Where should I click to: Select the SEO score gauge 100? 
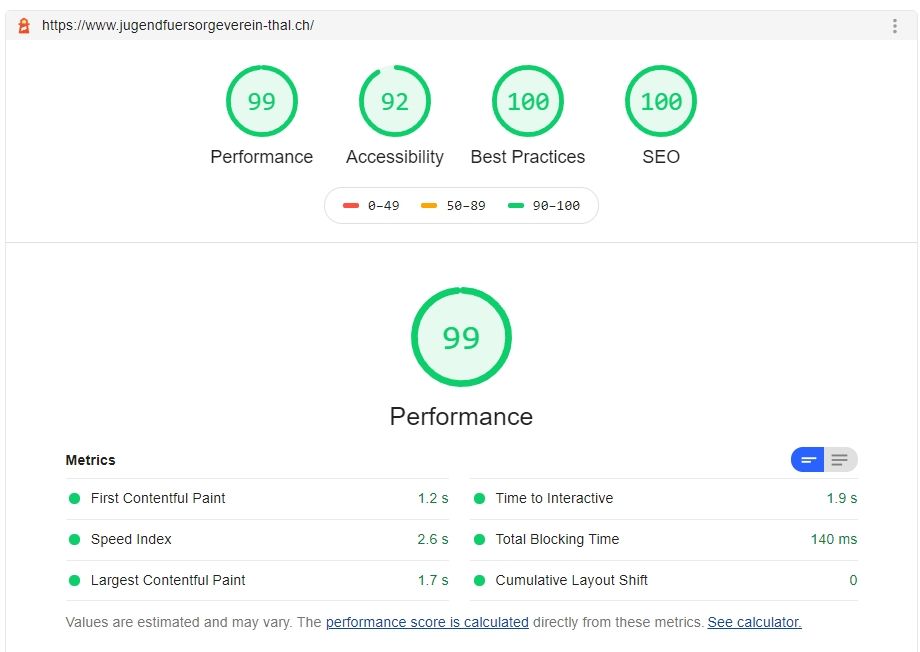(x=660, y=102)
